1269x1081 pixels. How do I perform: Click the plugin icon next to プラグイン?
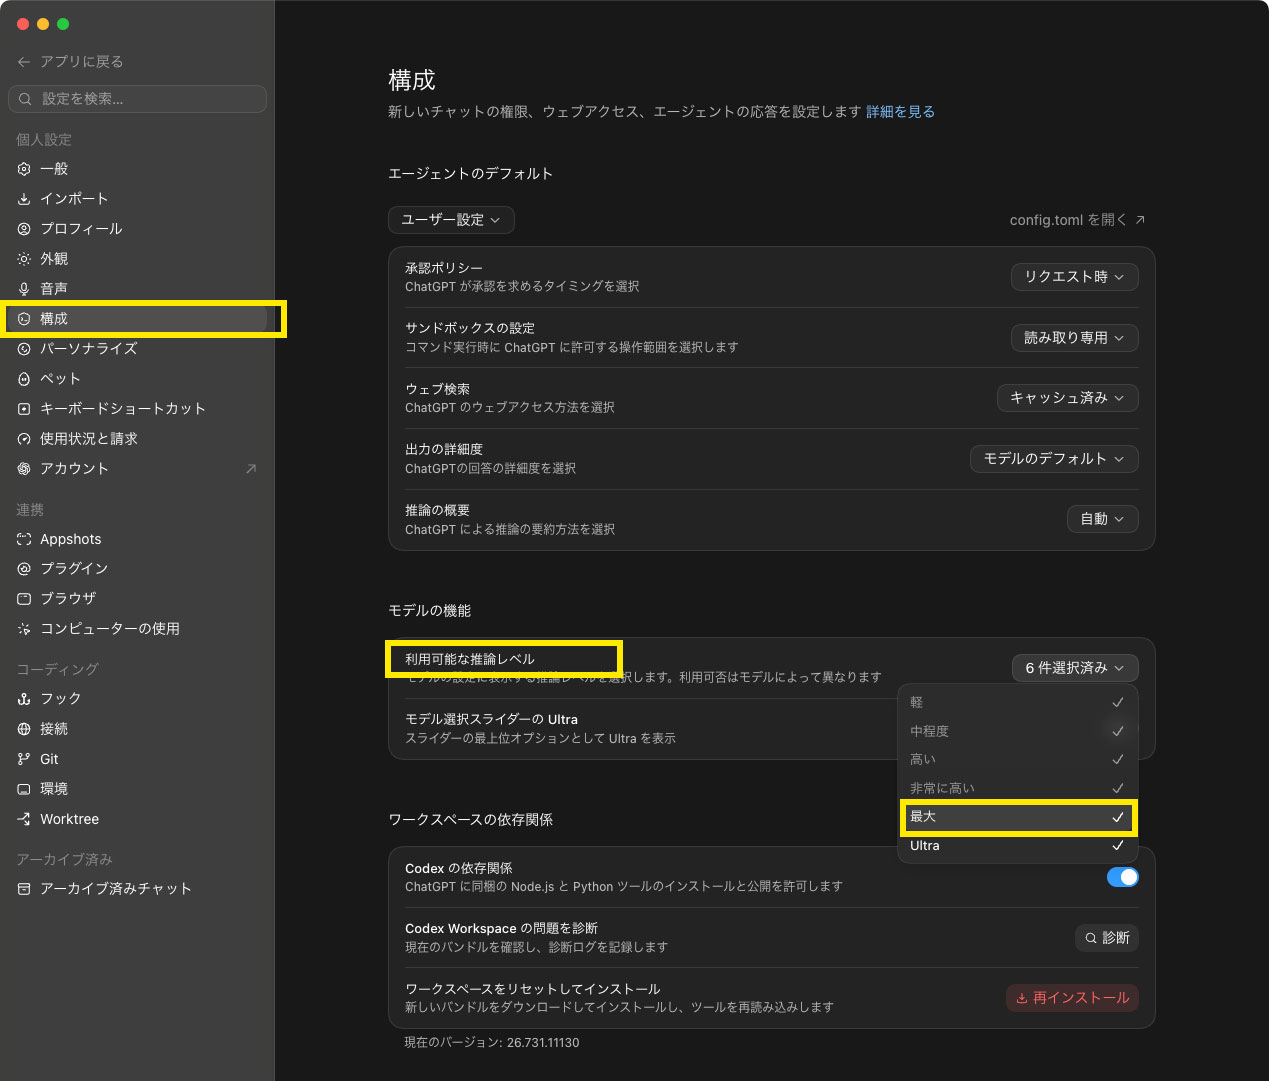(x=24, y=569)
